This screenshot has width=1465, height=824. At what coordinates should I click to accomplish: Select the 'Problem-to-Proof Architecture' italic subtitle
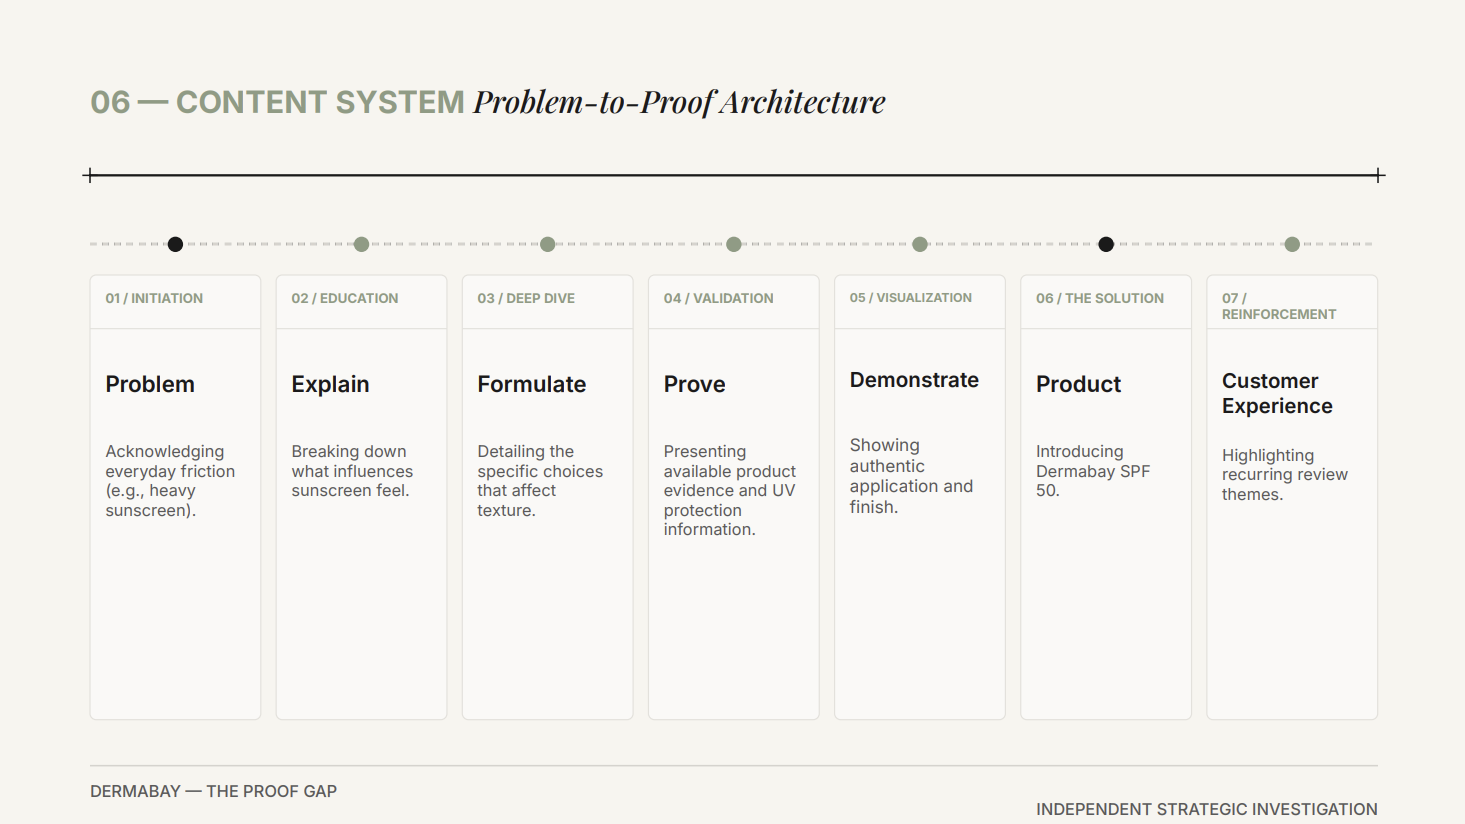point(680,102)
